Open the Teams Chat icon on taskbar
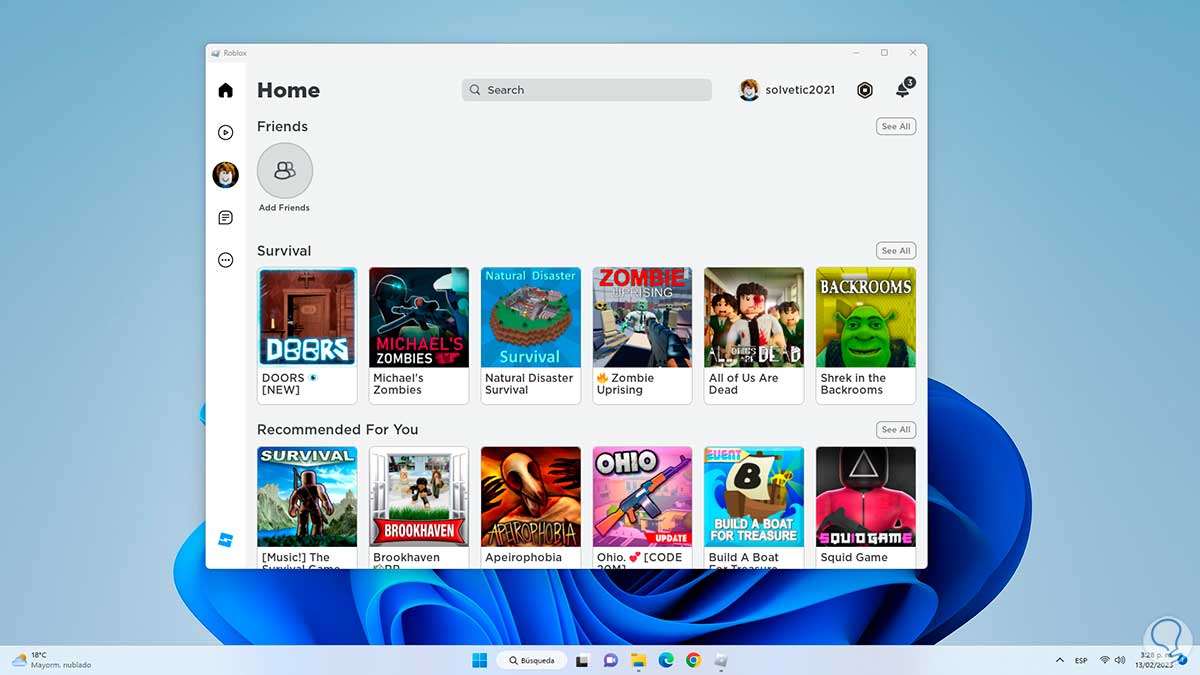 tap(611, 660)
